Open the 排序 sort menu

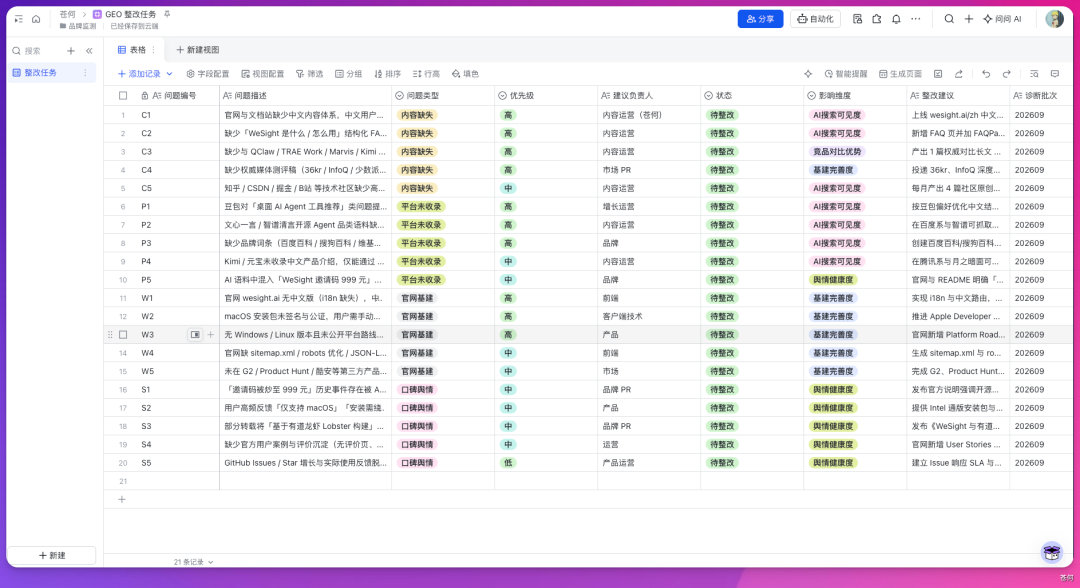tap(388, 74)
